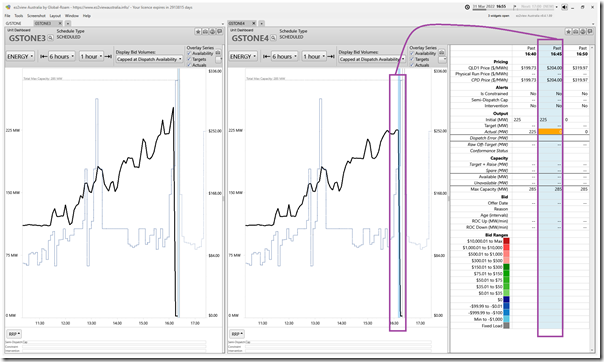Jump to end arrow in GSTONE4 chart toolbar
Screen dimensions: 604x362
tap(331, 57)
